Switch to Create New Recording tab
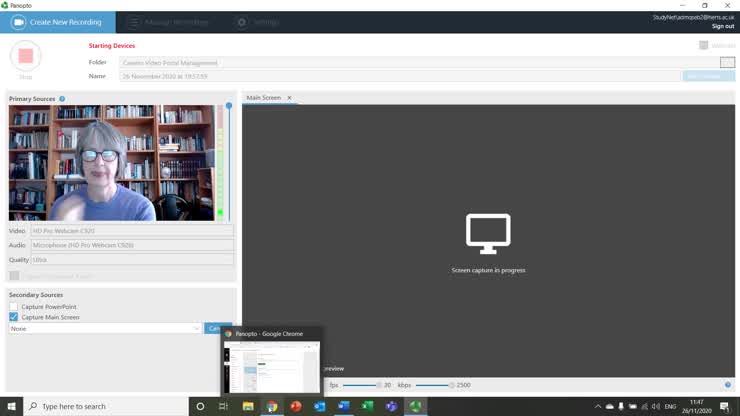The height and width of the screenshot is (416, 740). [x=57, y=22]
